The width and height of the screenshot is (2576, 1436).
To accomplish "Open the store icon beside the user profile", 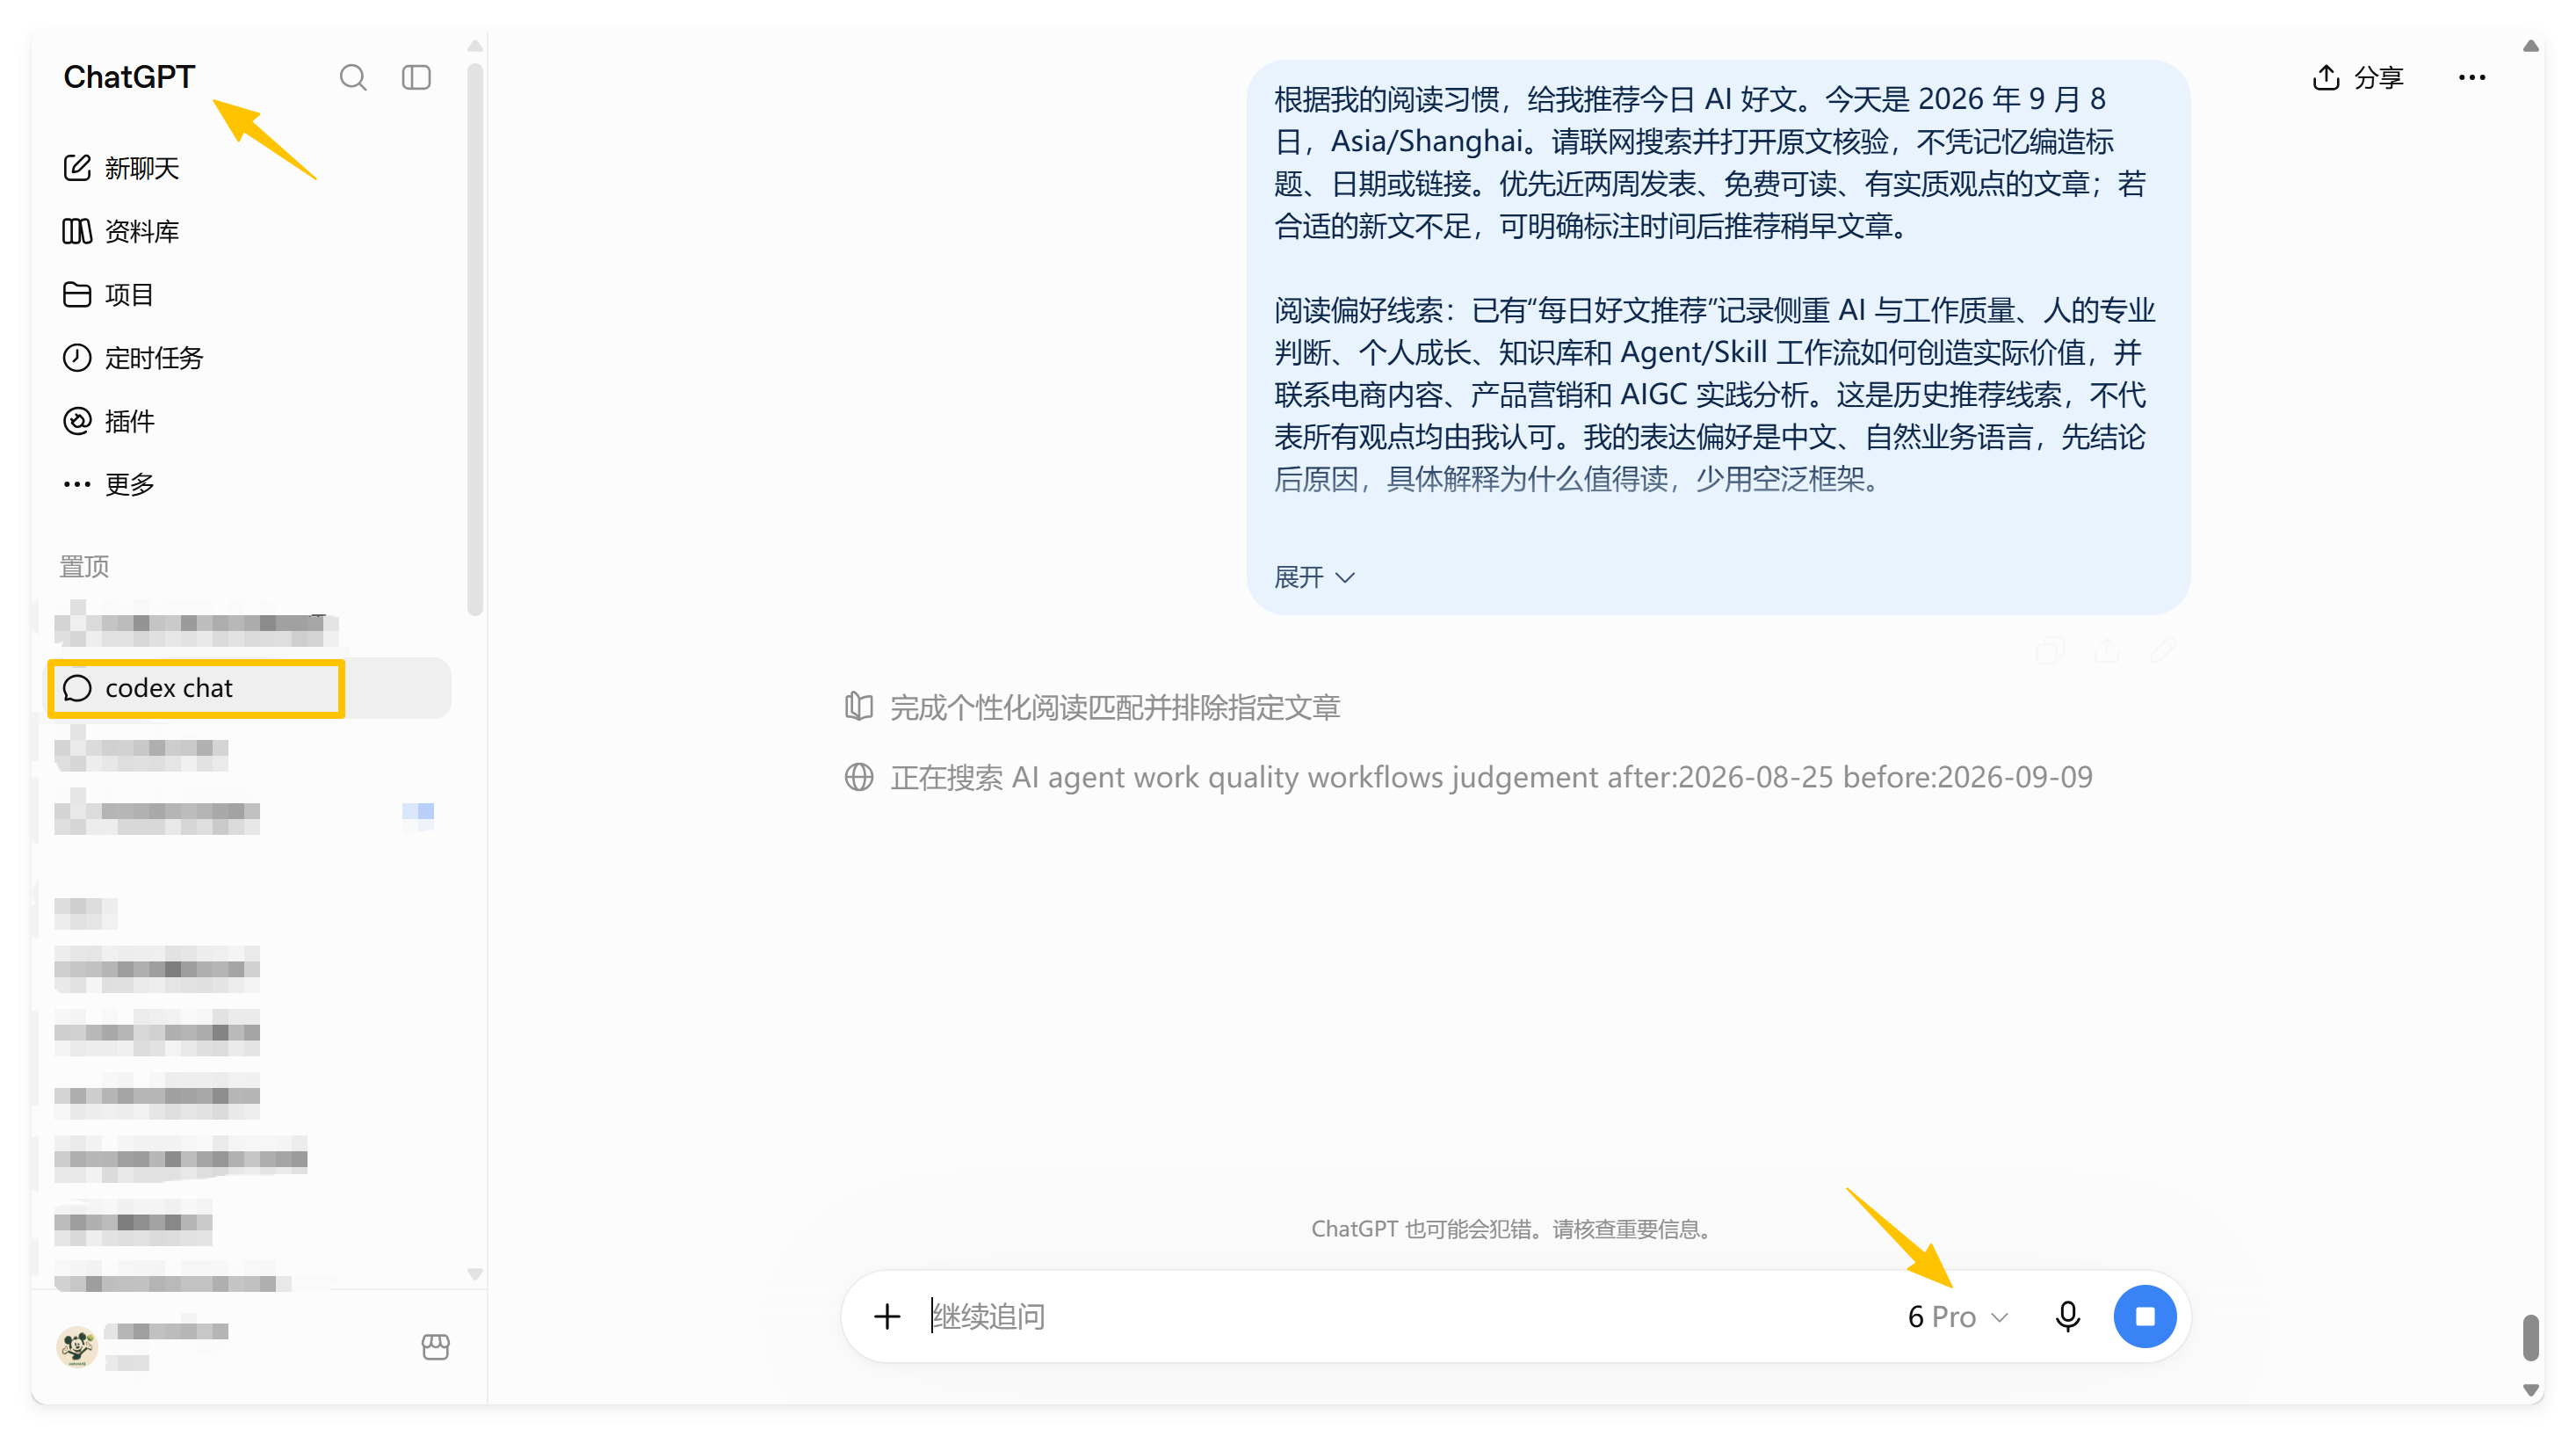I will pos(435,1346).
